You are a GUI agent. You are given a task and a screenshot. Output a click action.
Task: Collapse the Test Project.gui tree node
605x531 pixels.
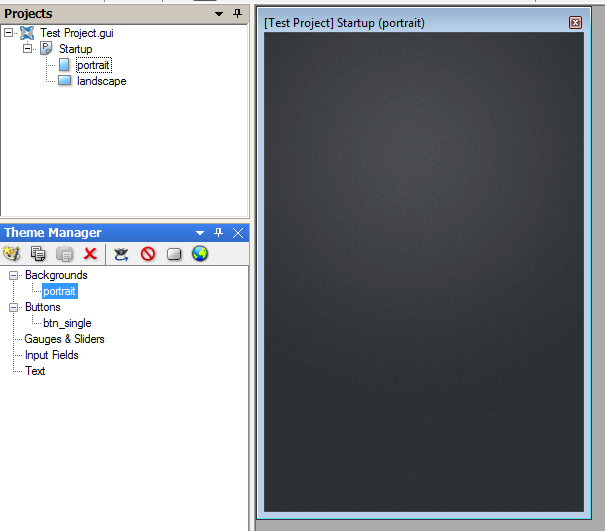coord(10,33)
